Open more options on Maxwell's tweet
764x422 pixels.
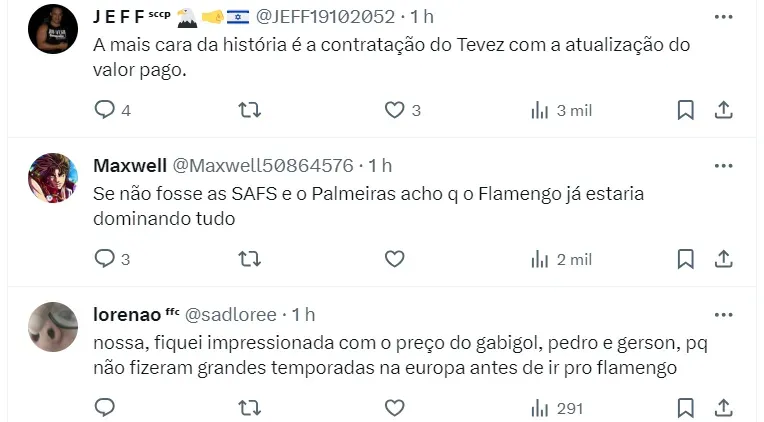[x=723, y=165]
